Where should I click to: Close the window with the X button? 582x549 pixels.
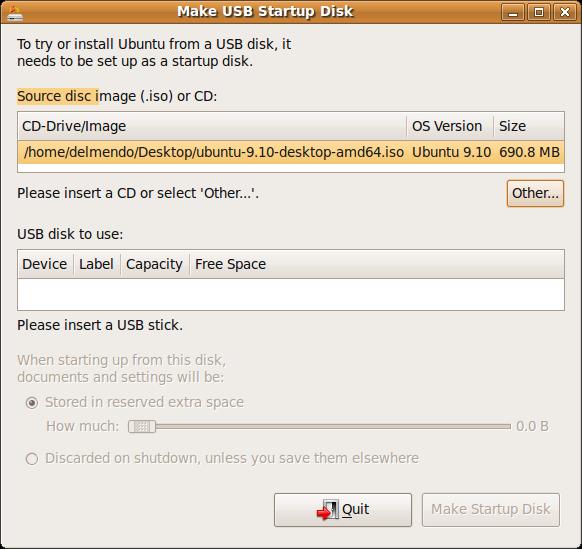point(565,12)
